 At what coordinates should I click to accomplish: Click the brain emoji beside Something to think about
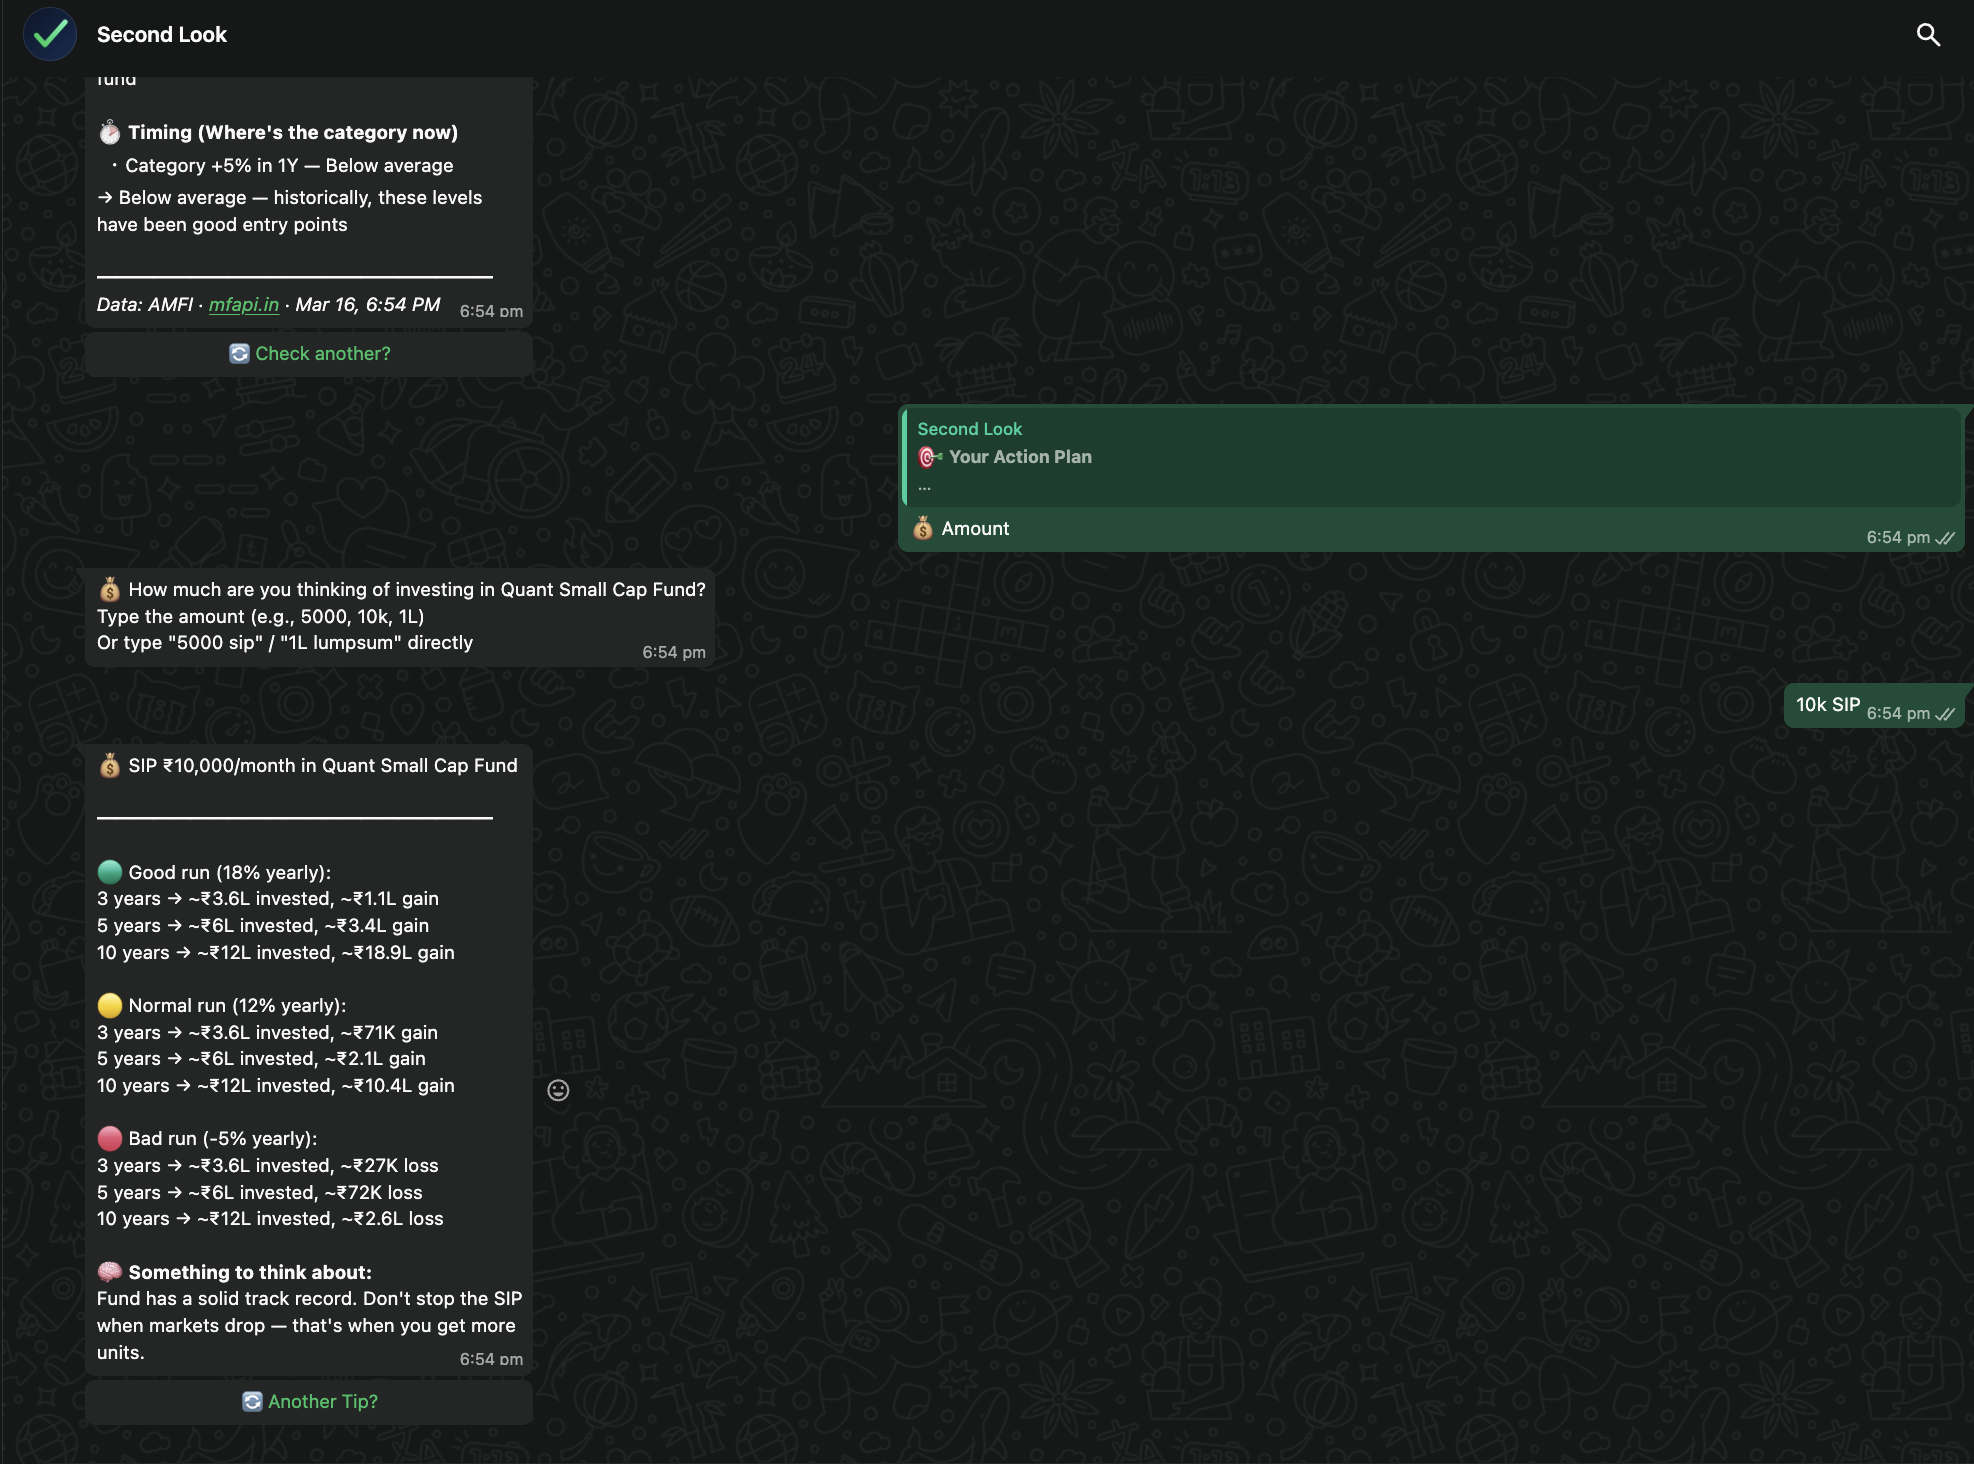[x=110, y=1272]
